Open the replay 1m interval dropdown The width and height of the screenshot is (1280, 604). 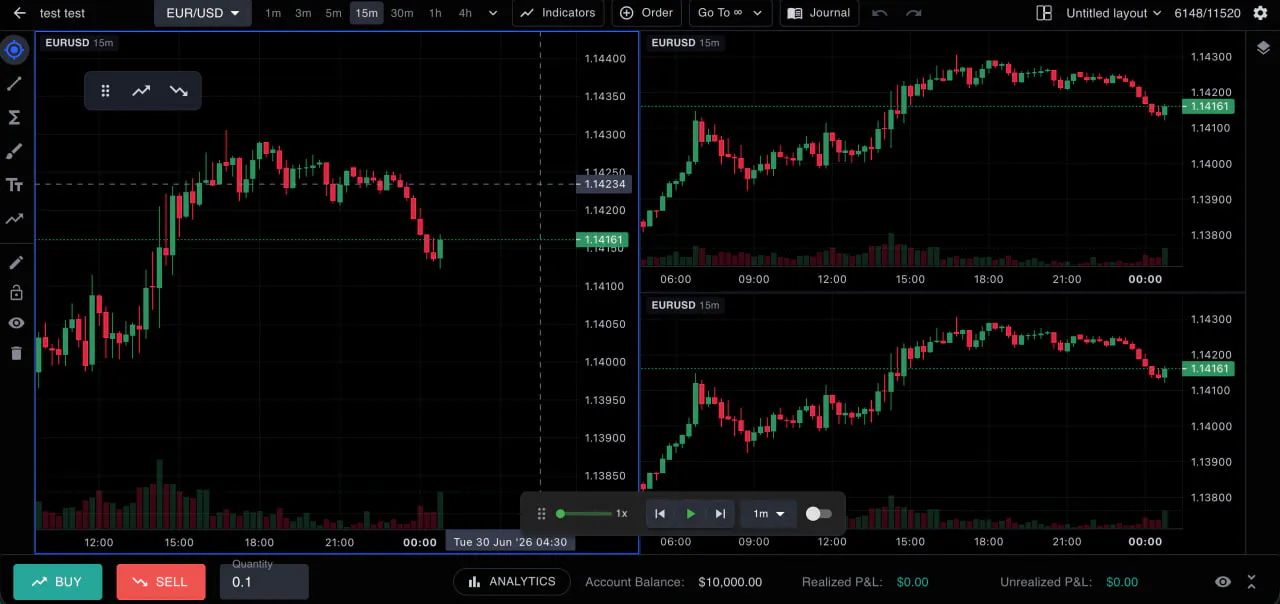point(768,514)
